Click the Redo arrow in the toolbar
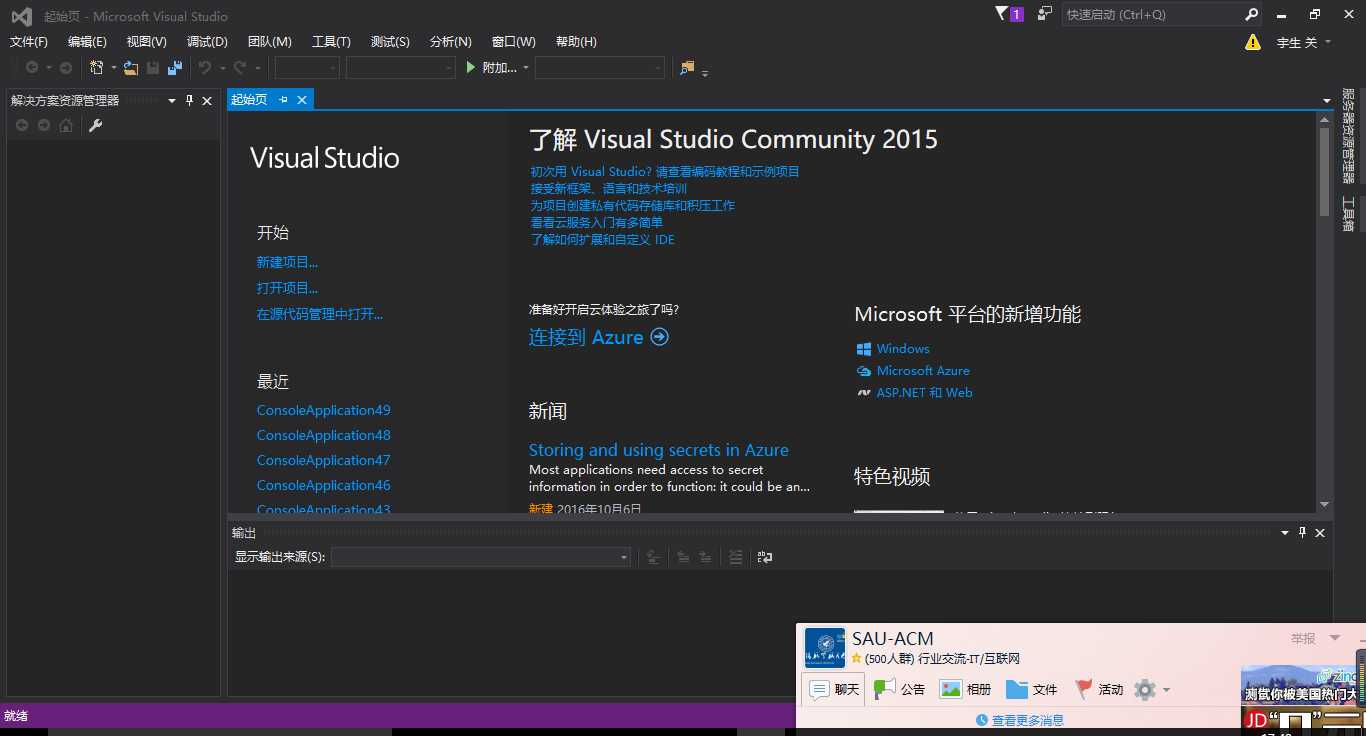The image size is (1366, 736). click(x=240, y=68)
